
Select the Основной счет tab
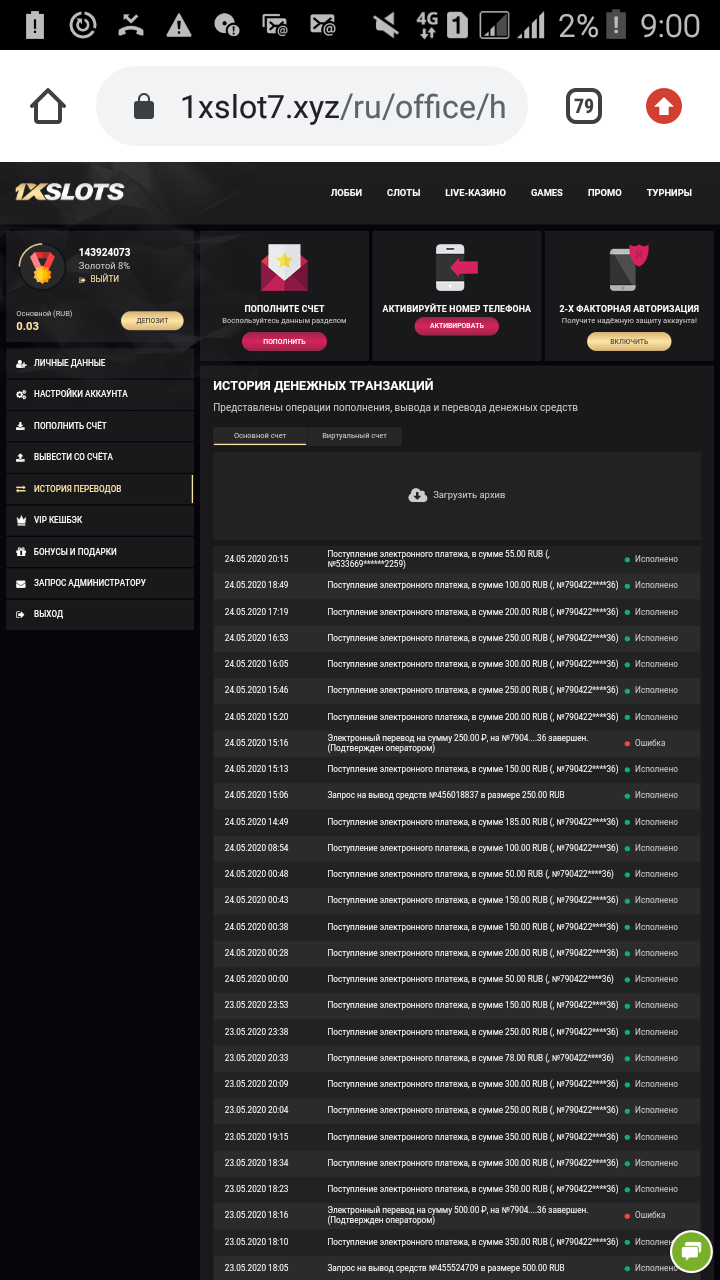click(x=260, y=436)
